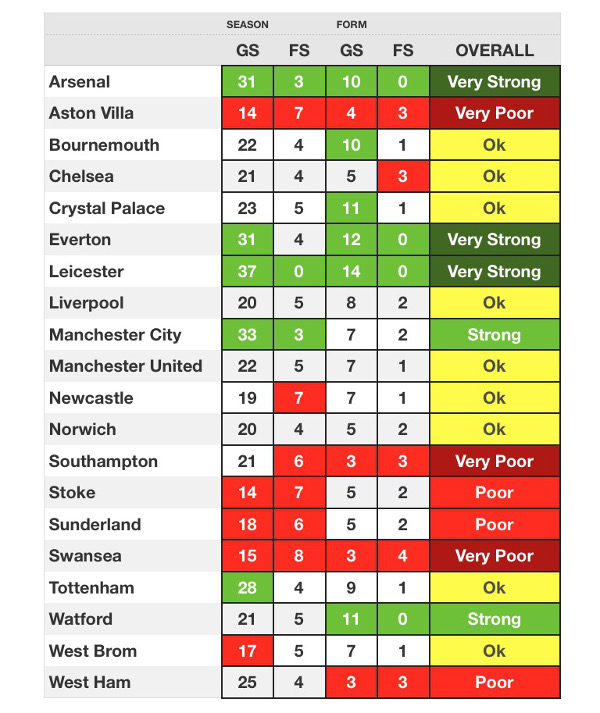Viewport: 600px width, 713px height.
Task: Click the FORM heading label
Action: coord(351,24)
